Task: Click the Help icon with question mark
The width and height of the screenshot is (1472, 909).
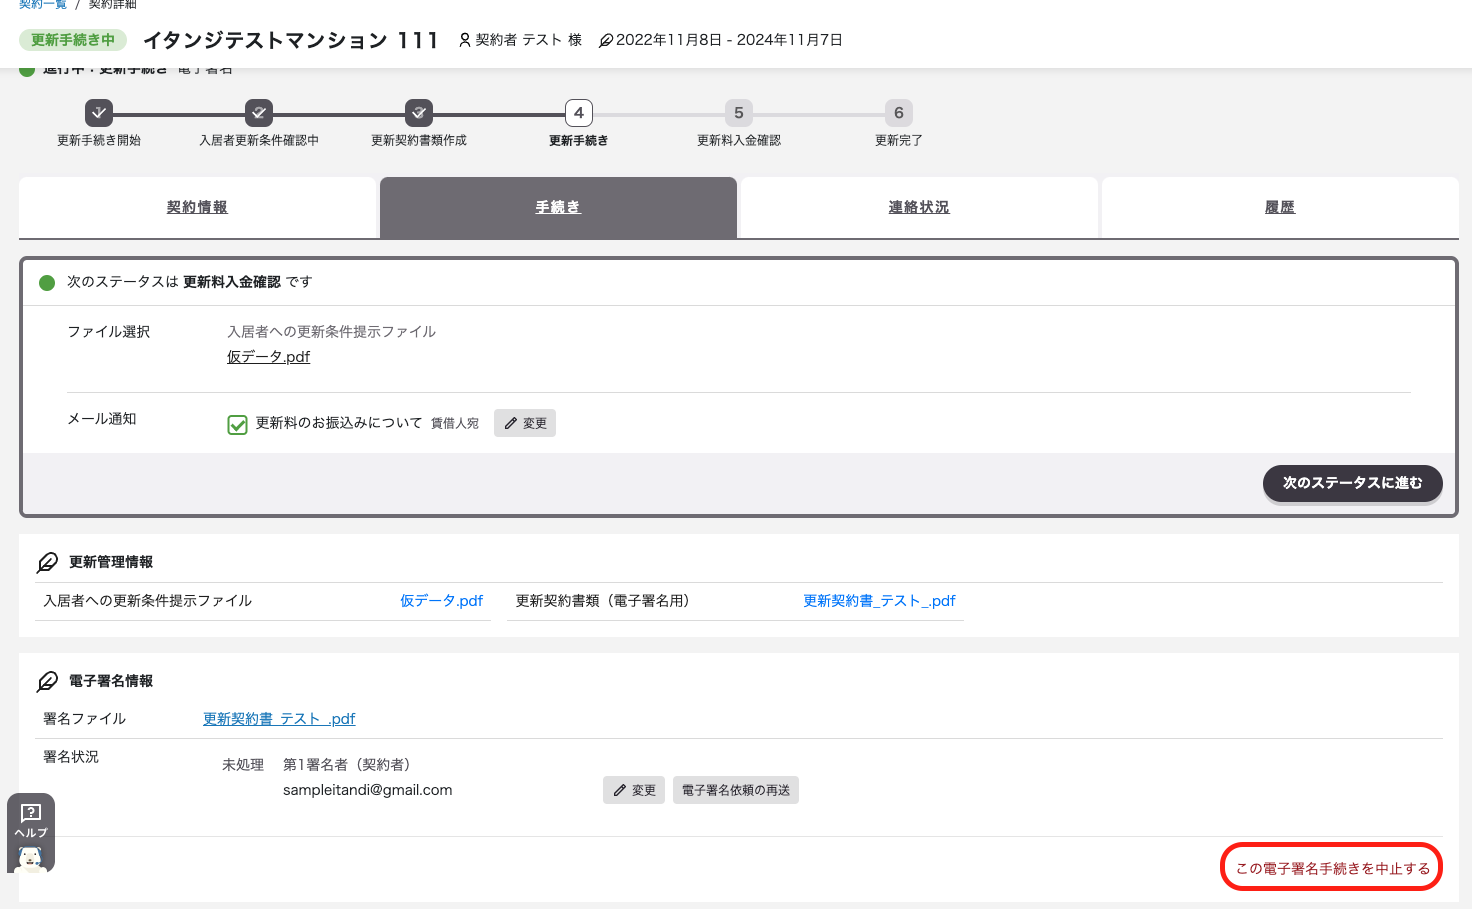Action: [31, 813]
